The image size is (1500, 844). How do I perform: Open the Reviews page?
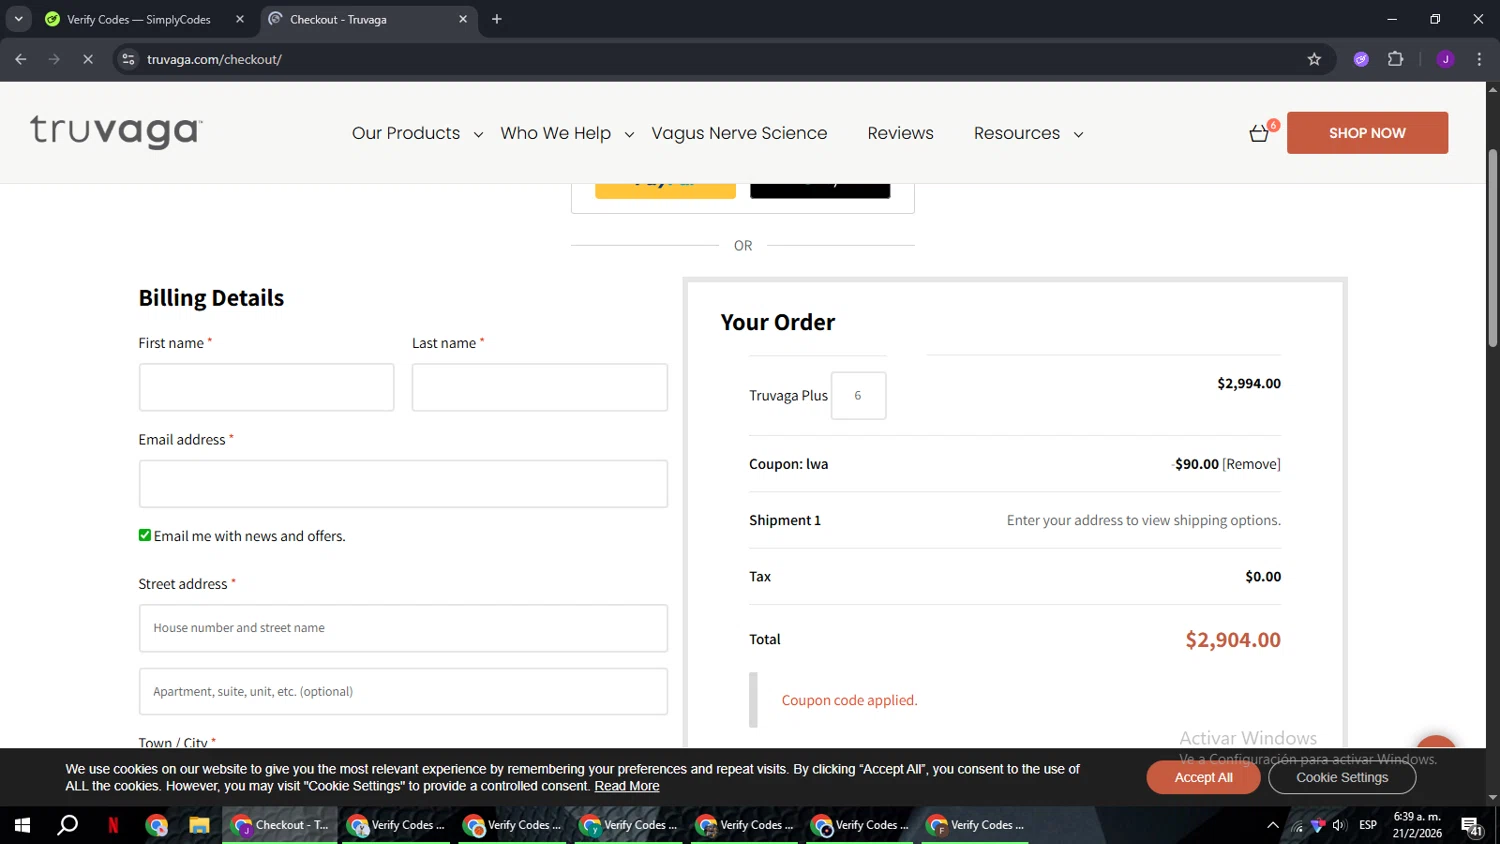(x=900, y=133)
